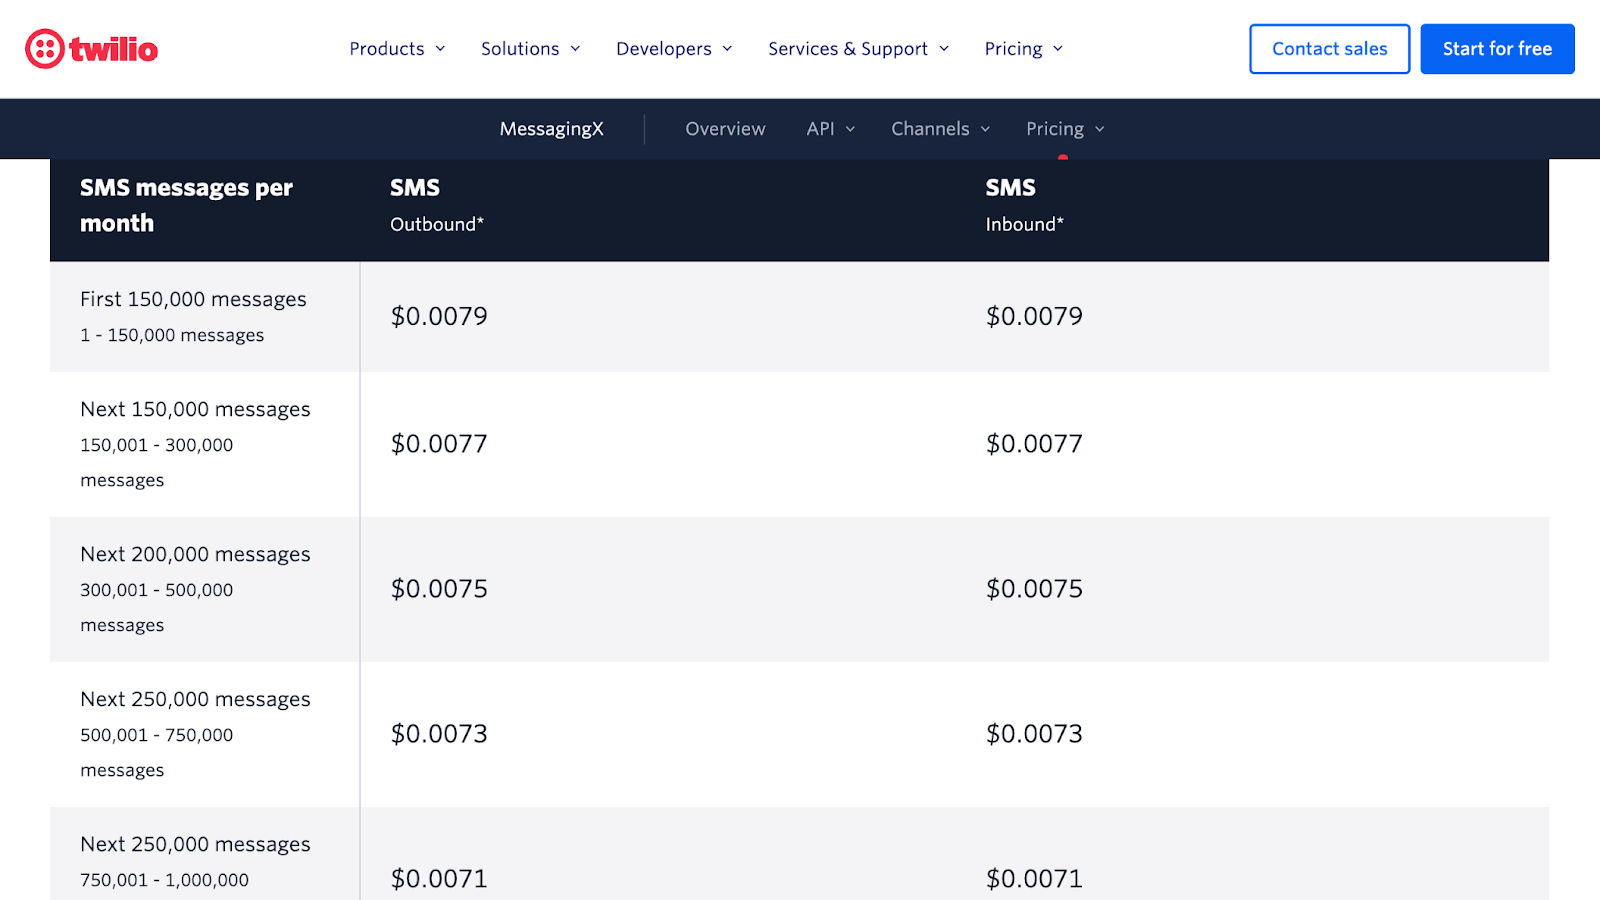Open the Products menu
Screen dimensions: 1600x900
tap(387, 49)
